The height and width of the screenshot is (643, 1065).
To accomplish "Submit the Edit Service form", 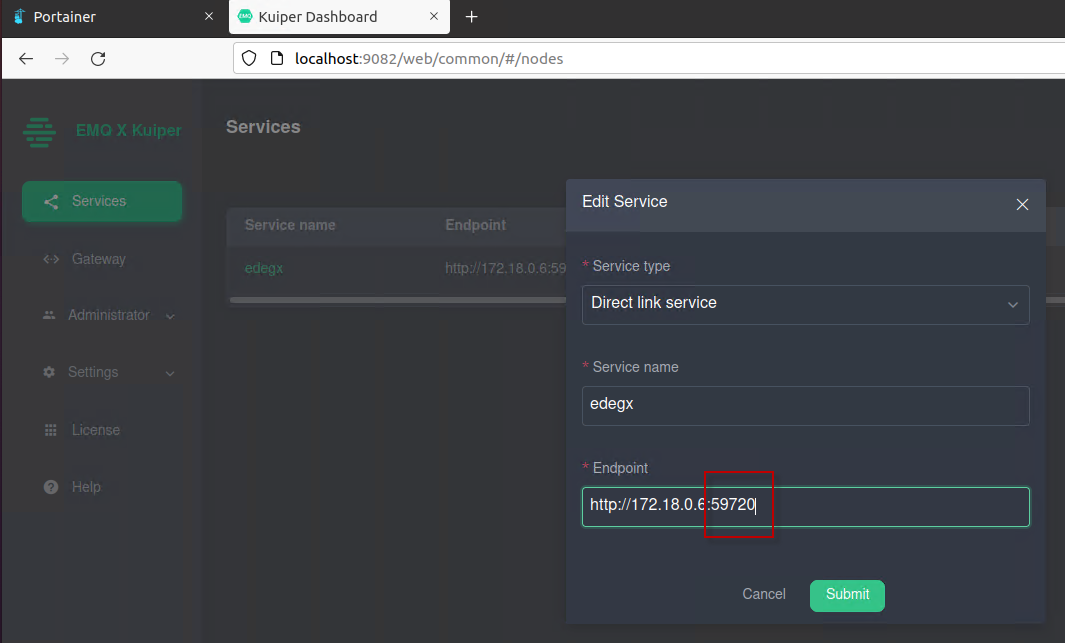I will tap(847, 595).
